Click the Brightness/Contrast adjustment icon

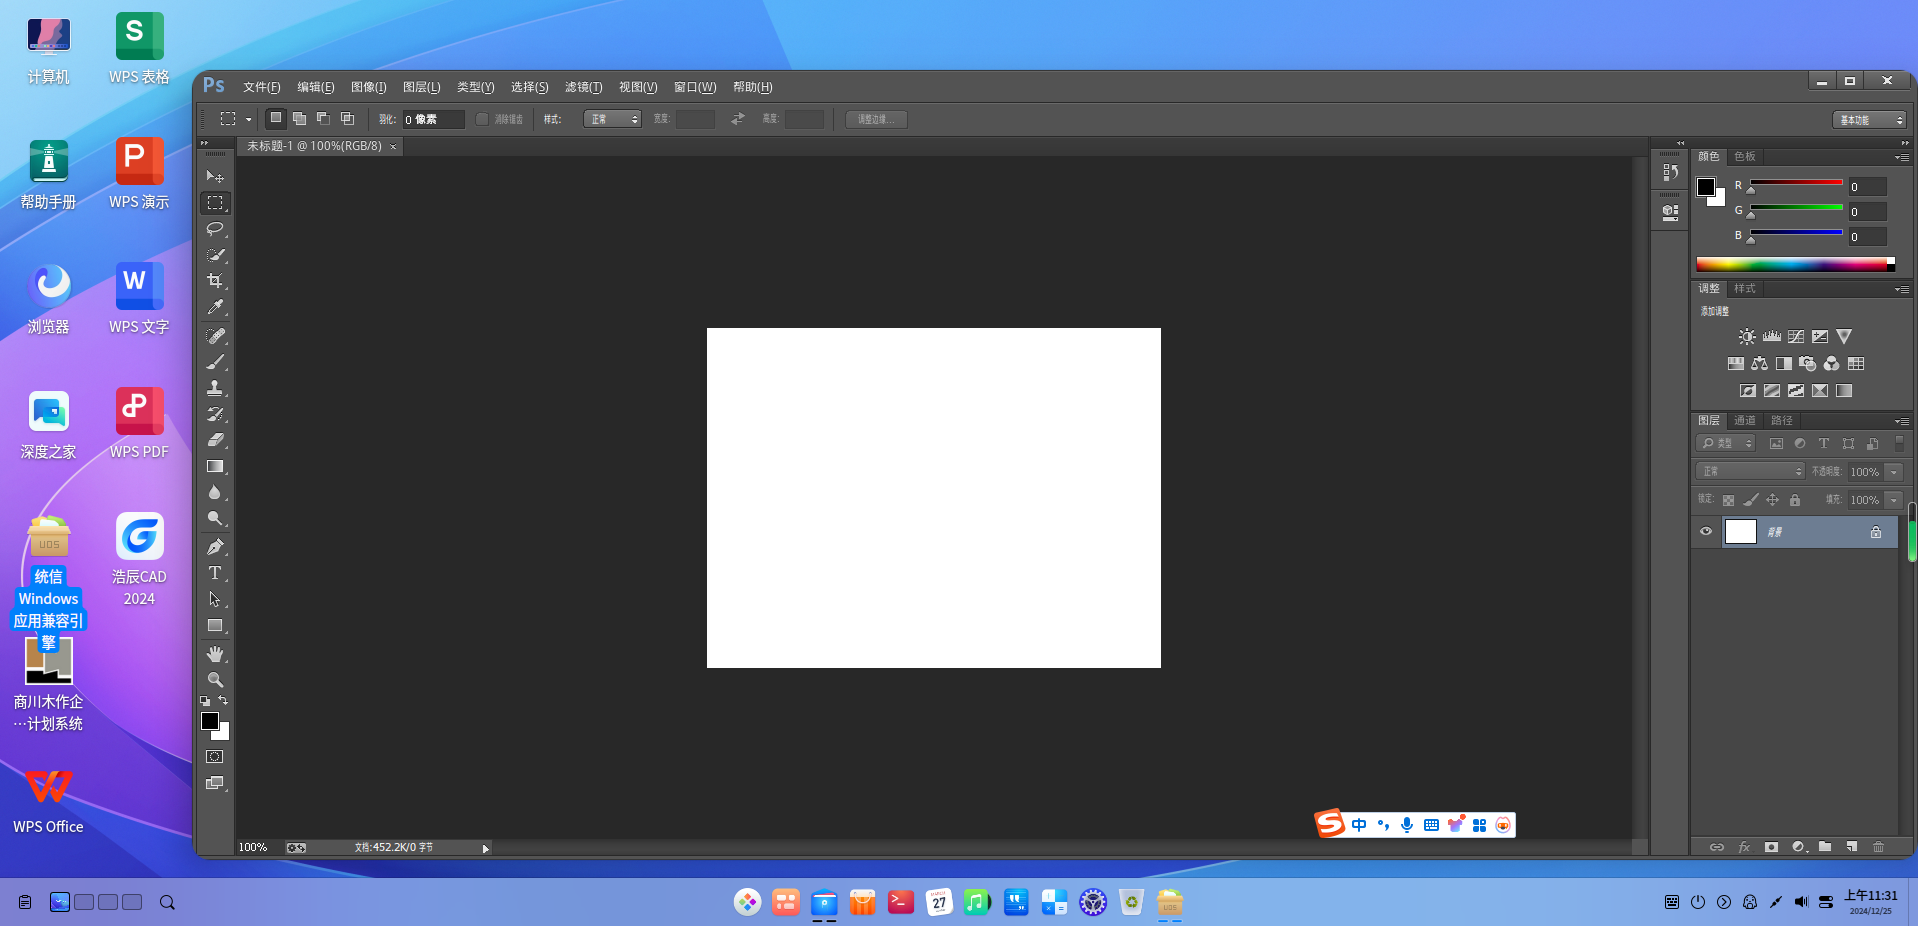click(1746, 337)
